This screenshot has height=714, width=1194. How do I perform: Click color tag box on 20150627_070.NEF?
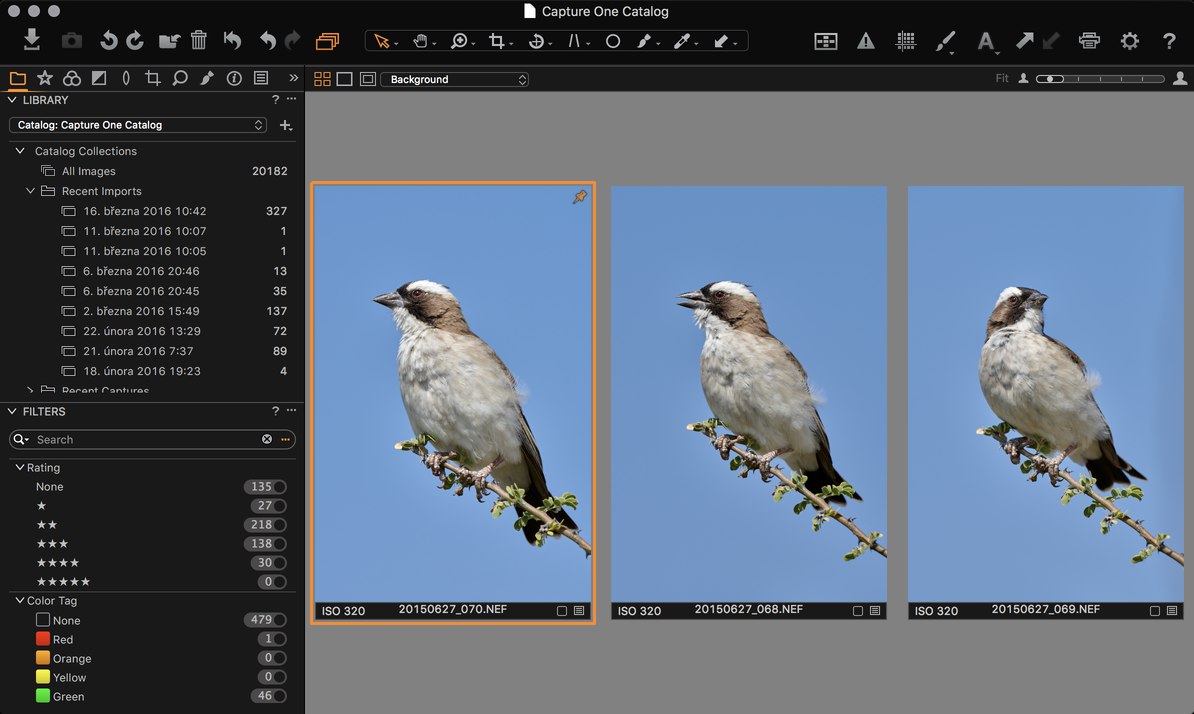[x=562, y=610]
